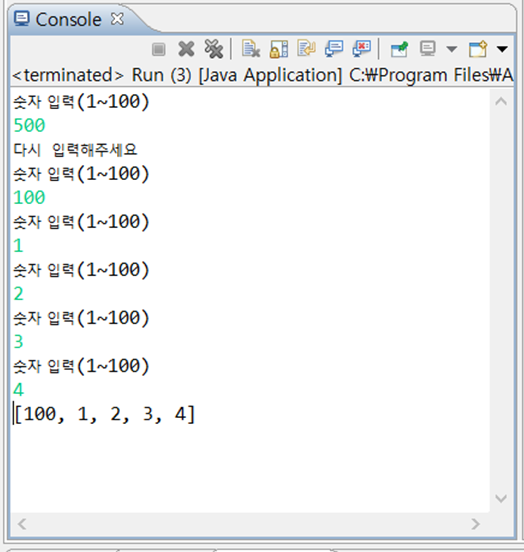The image size is (524, 552).
Task: Click the horizontal scrollbar left arrow
Action: point(22,524)
